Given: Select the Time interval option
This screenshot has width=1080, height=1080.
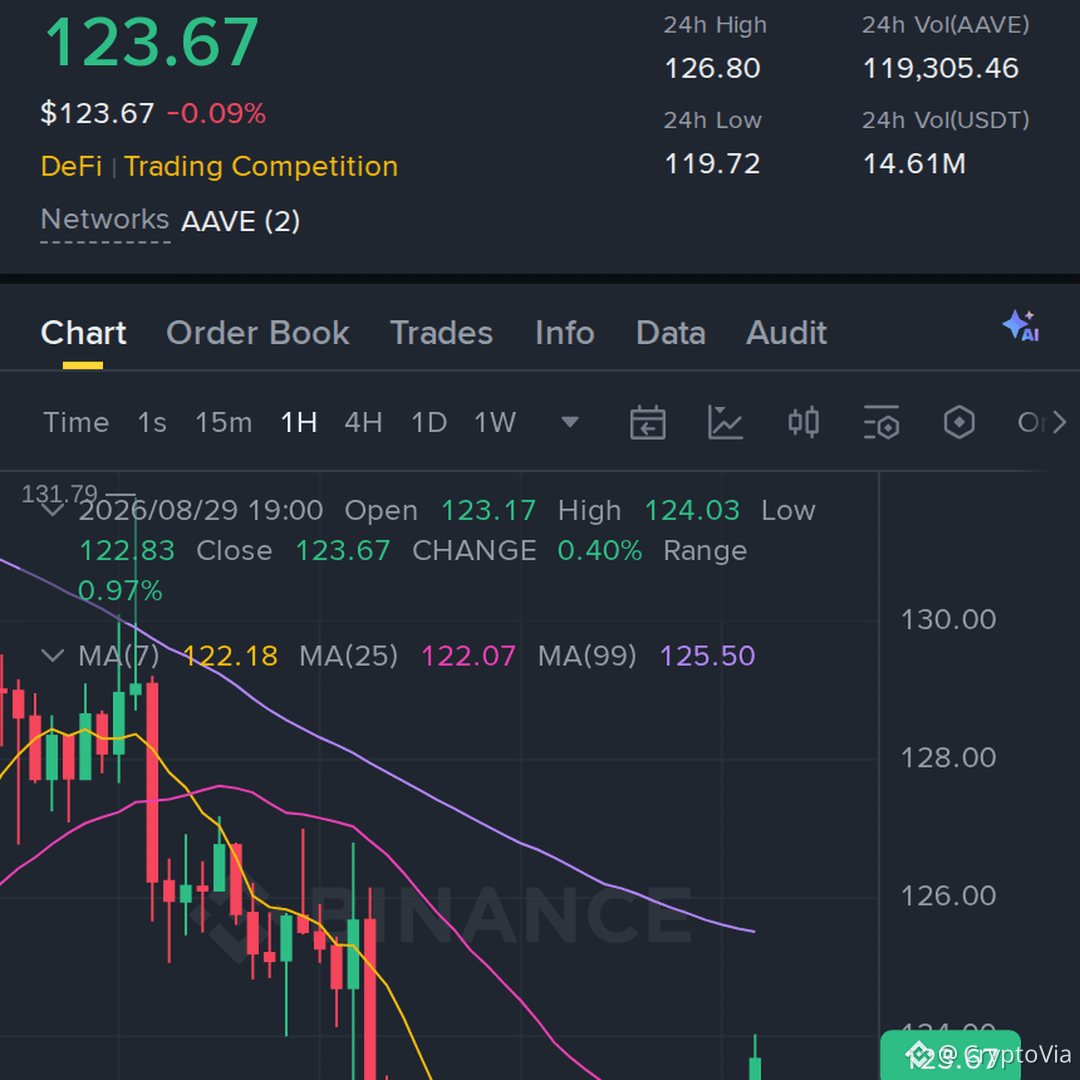Looking at the screenshot, I should 76,422.
